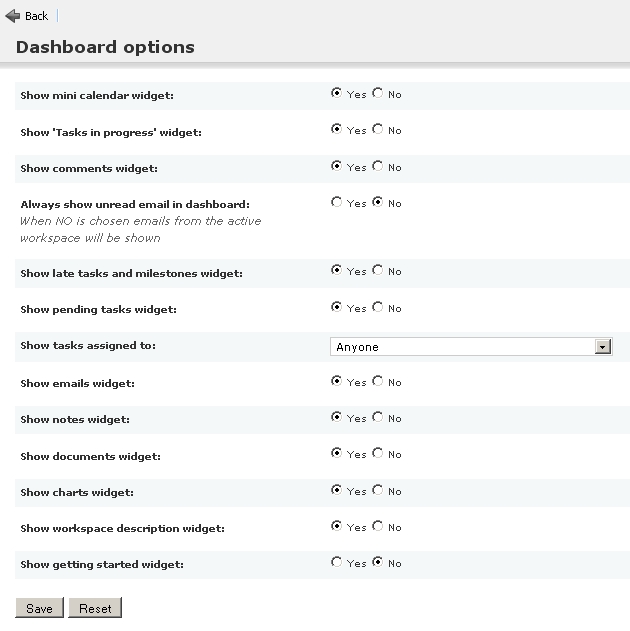Select Yes for charts widget

pos(336,490)
